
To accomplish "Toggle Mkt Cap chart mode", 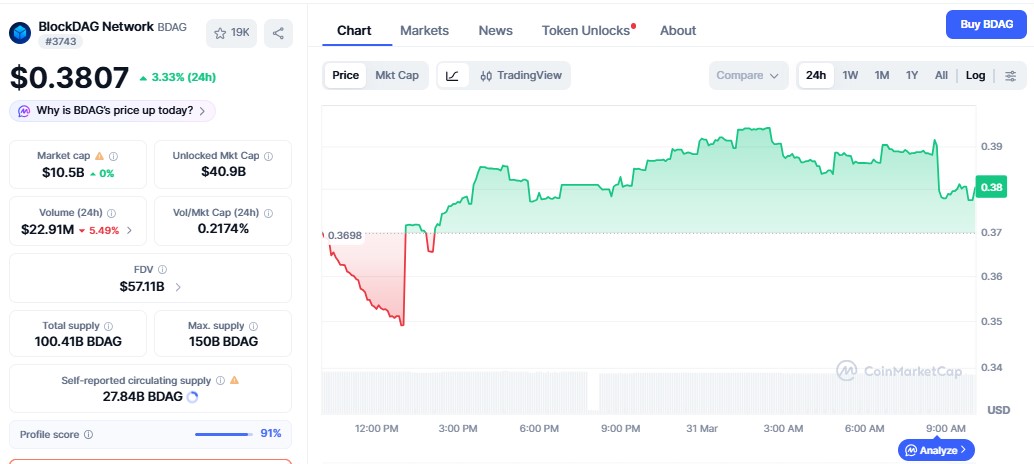I will [397, 75].
